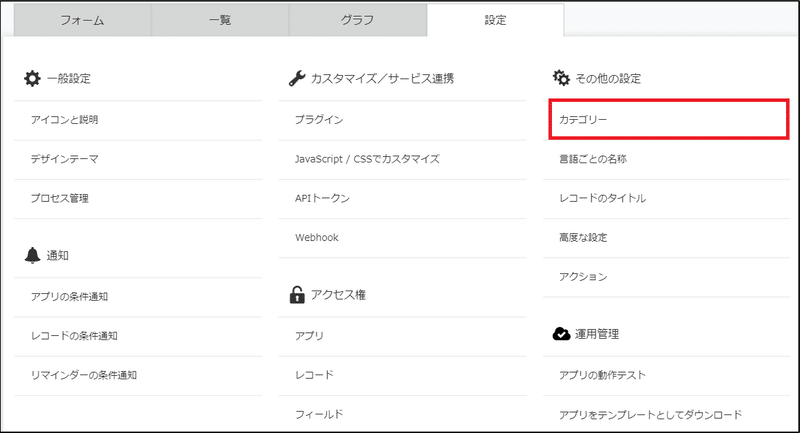
Task: Open 高度な設定
Action: (x=666, y=238)
